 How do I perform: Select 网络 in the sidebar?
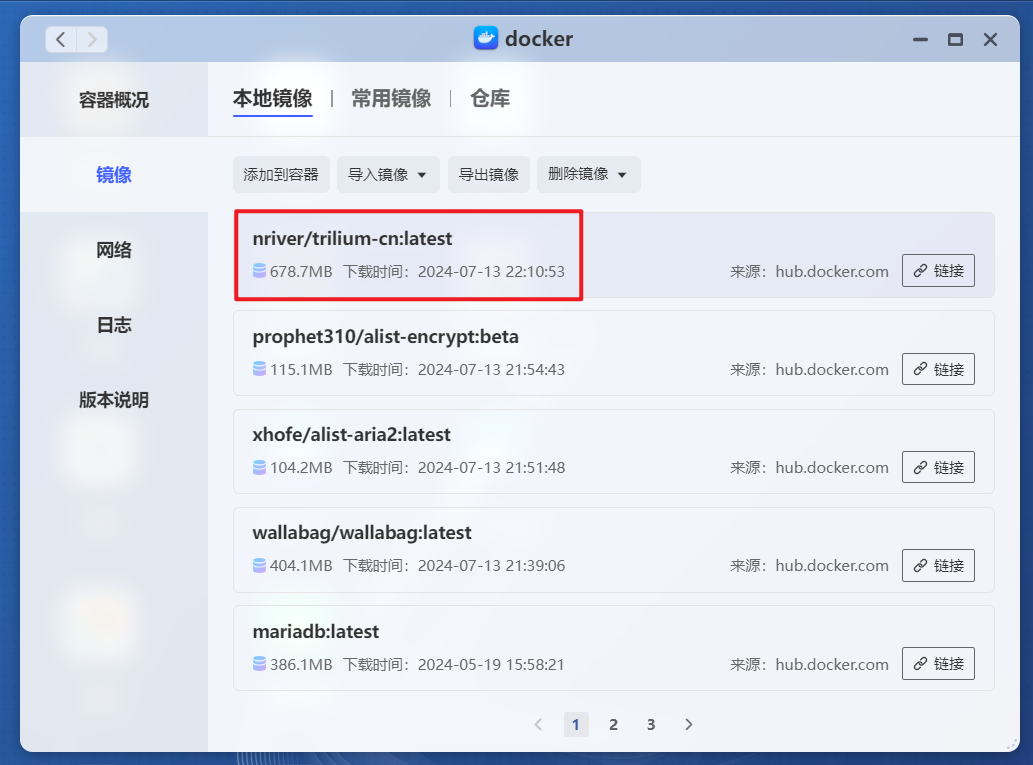click(x=113, y=249)
